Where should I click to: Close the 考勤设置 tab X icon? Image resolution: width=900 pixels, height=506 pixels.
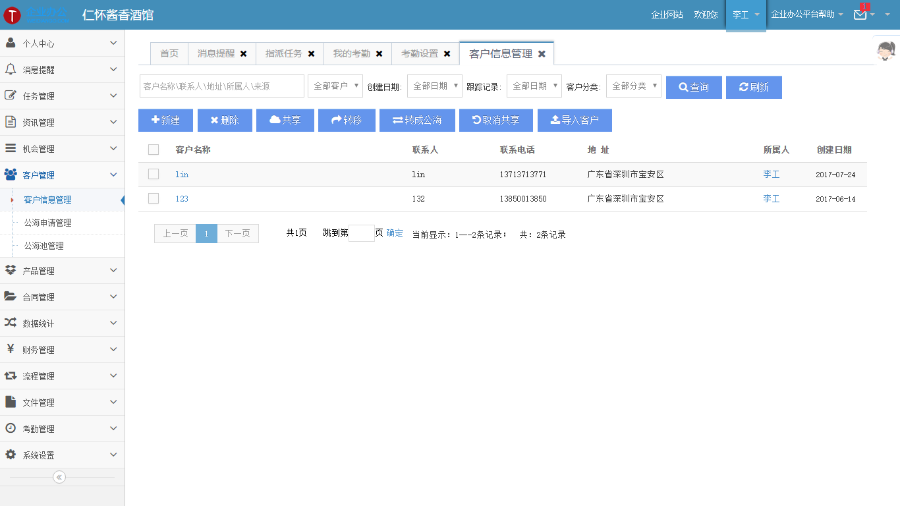pos(446,54)
